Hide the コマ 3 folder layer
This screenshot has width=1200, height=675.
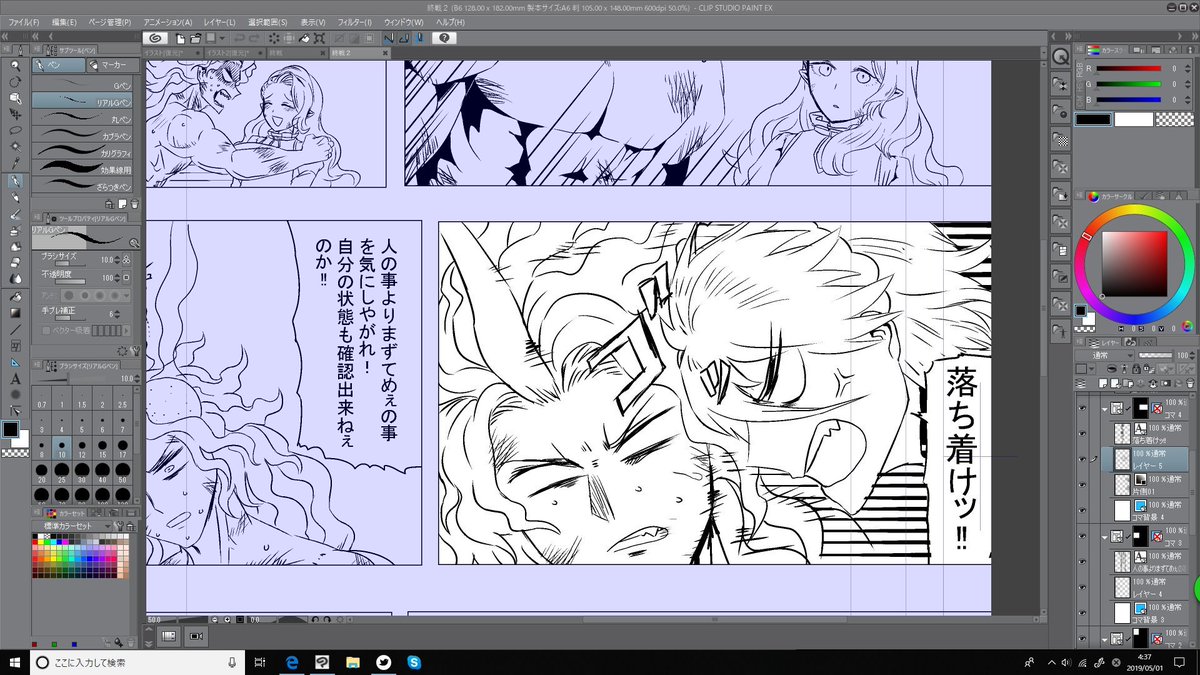click(1081, 536)
